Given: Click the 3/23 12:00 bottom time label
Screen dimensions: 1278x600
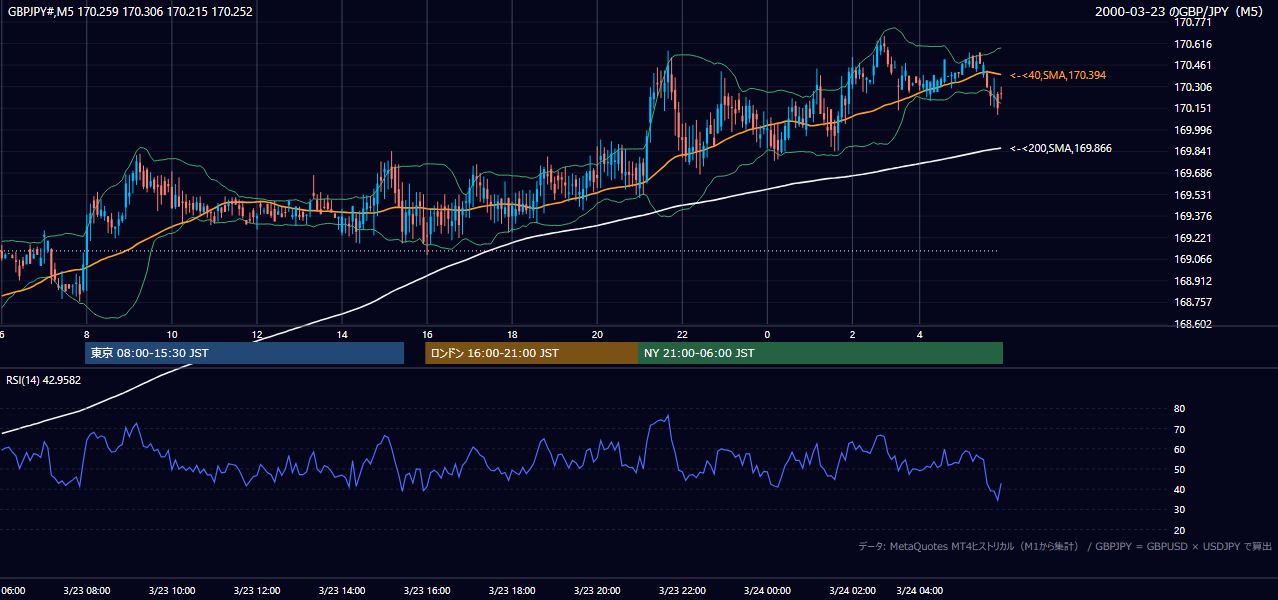Looking at the screenshot, I should (x=257, y=590).
